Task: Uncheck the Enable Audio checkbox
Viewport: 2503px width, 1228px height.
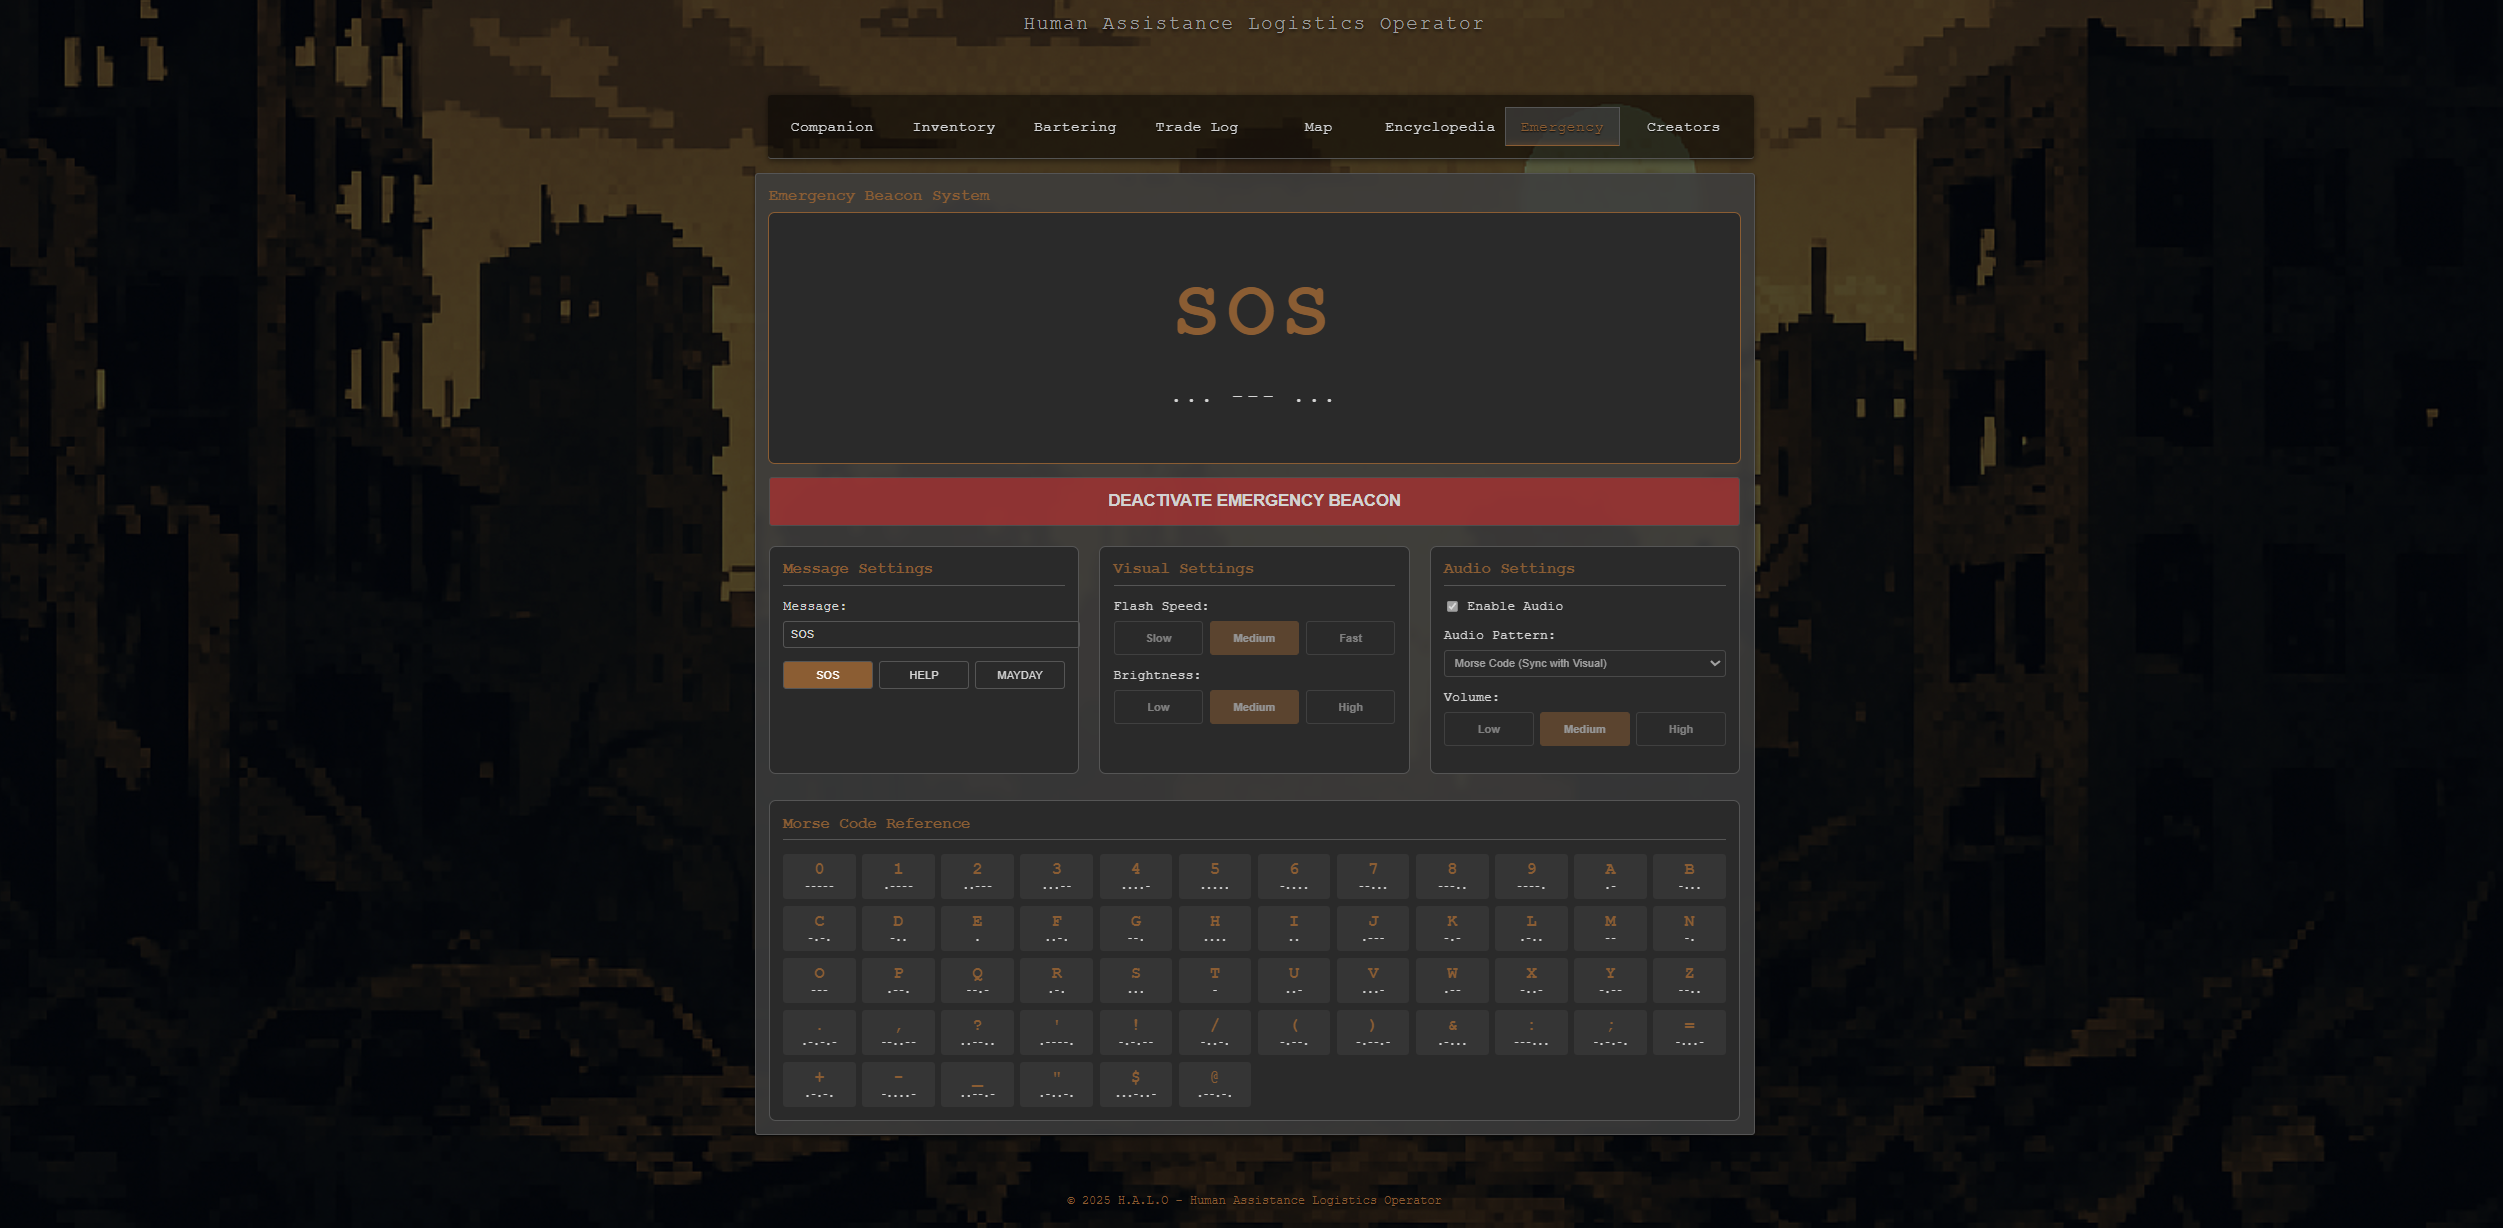Action: [1452, 606]
